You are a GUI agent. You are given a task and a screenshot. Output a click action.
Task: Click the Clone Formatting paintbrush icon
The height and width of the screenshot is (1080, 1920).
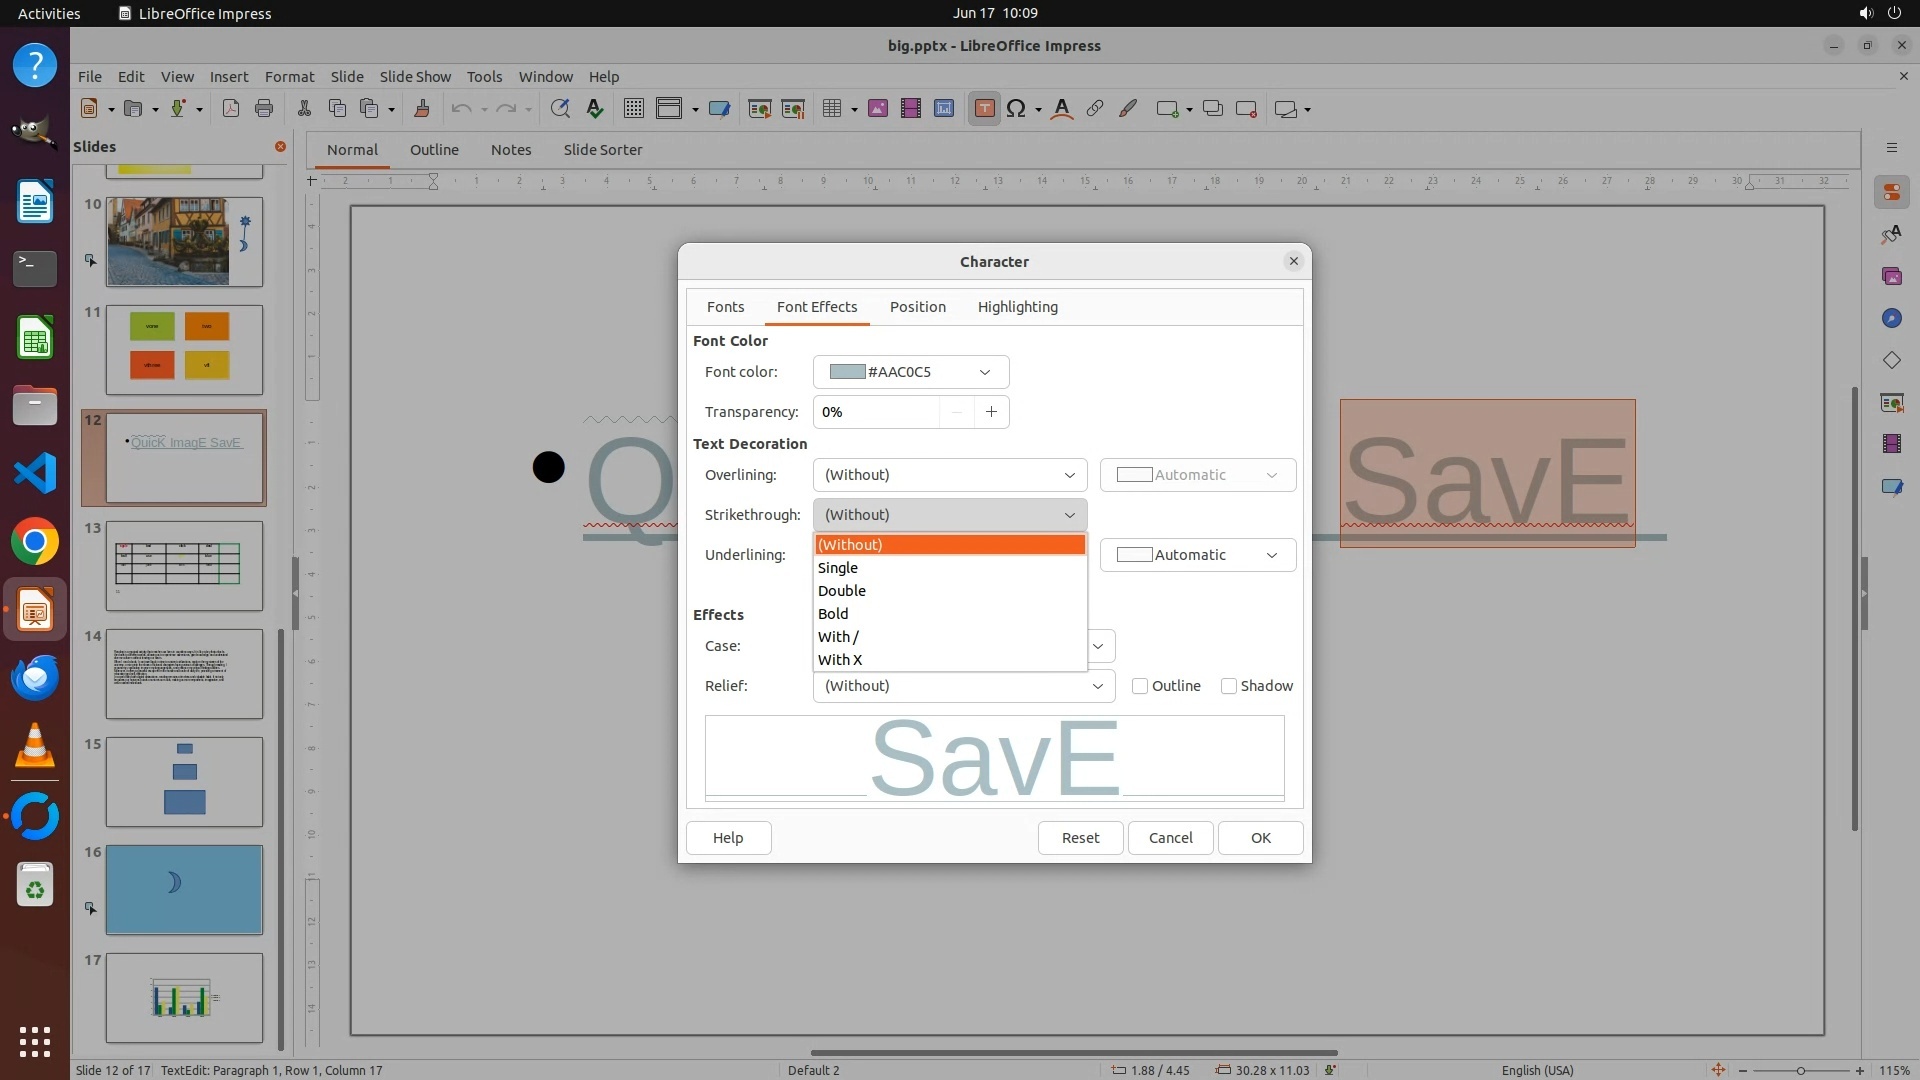pyautogui.click(x=421, y=109)
